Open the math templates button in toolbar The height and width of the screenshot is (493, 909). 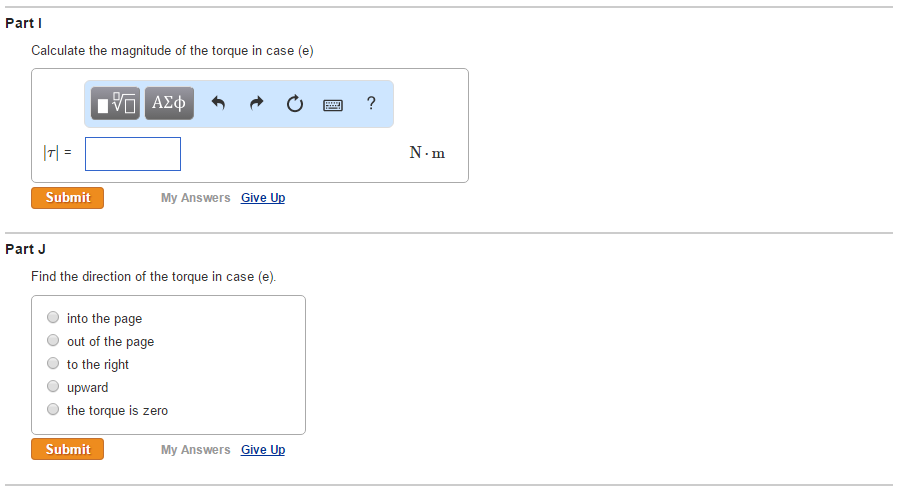coord(116,103)
